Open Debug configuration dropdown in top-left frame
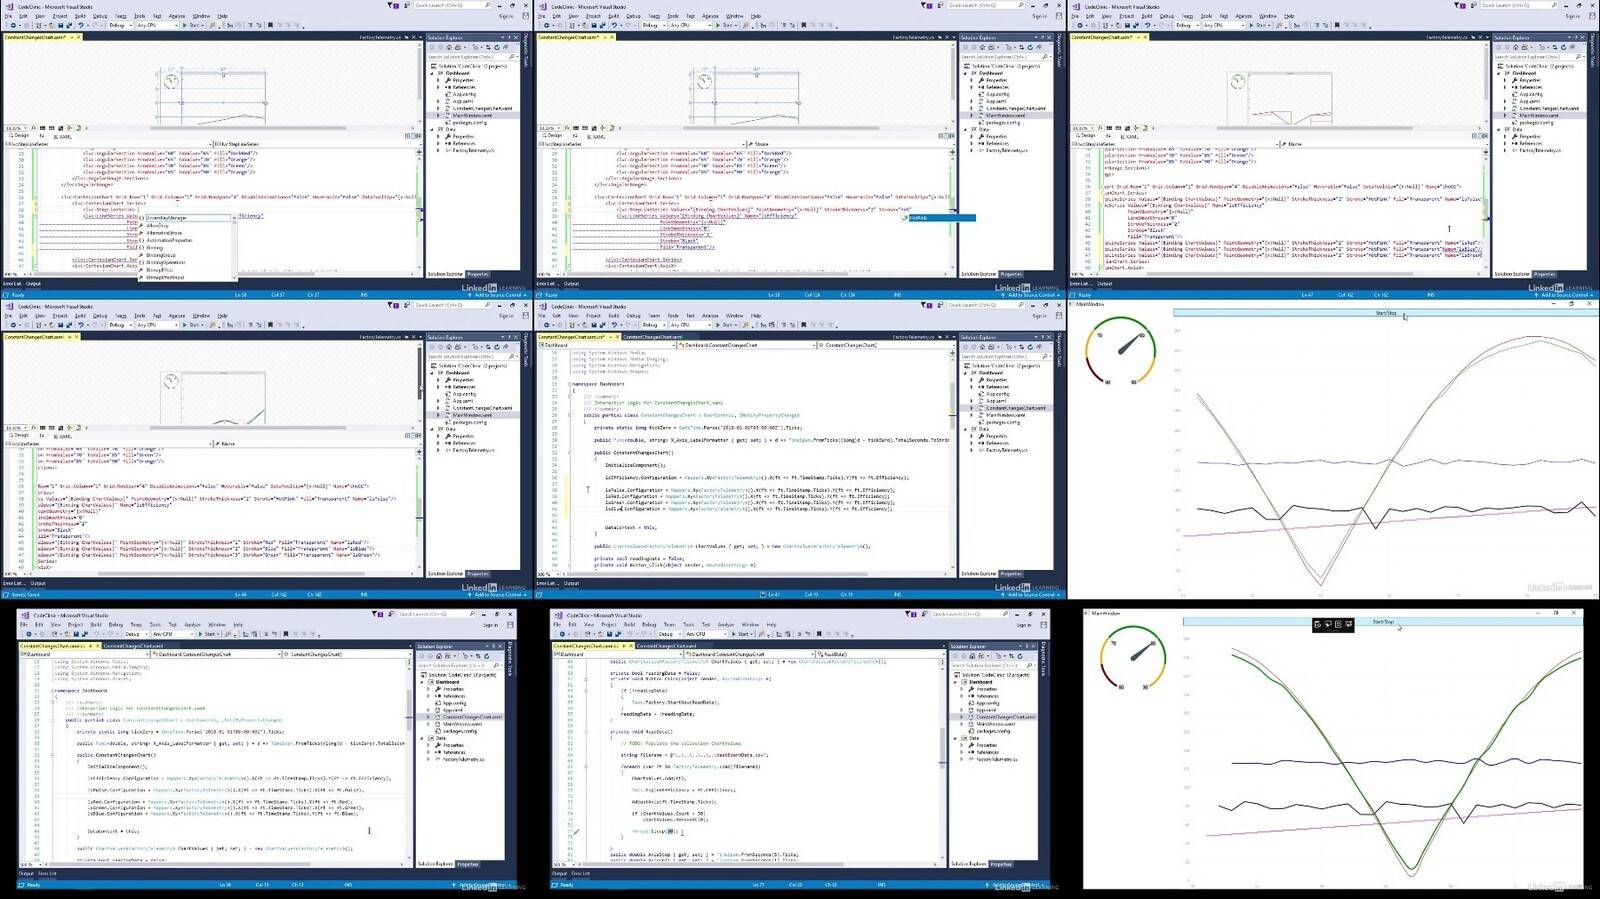Image resolution: width=1600 pixels, height=899 pixels. point(119,25)
